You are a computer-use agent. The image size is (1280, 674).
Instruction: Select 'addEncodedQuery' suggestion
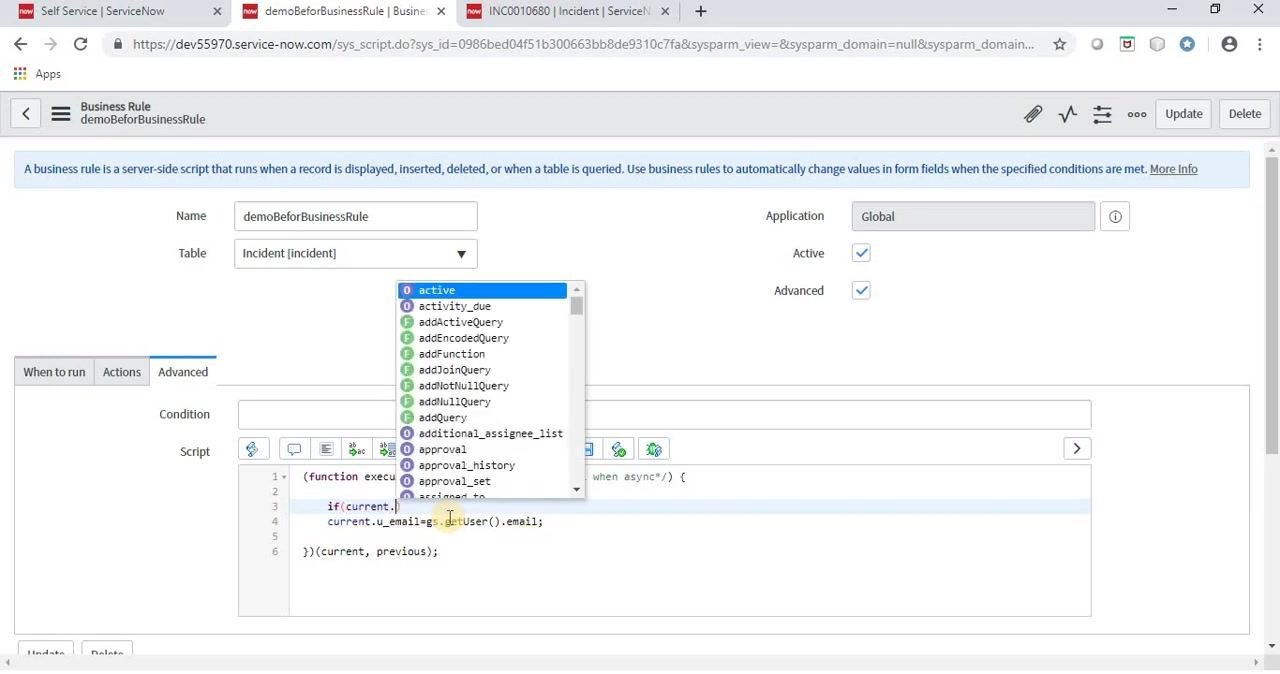pyautogui.click(x=483, y=338)
